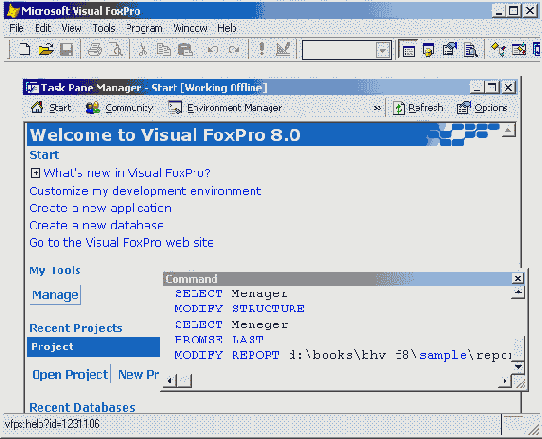This screenshot has width=542, height=439.
Task: Open the Program menu
Action: [144, 28]
